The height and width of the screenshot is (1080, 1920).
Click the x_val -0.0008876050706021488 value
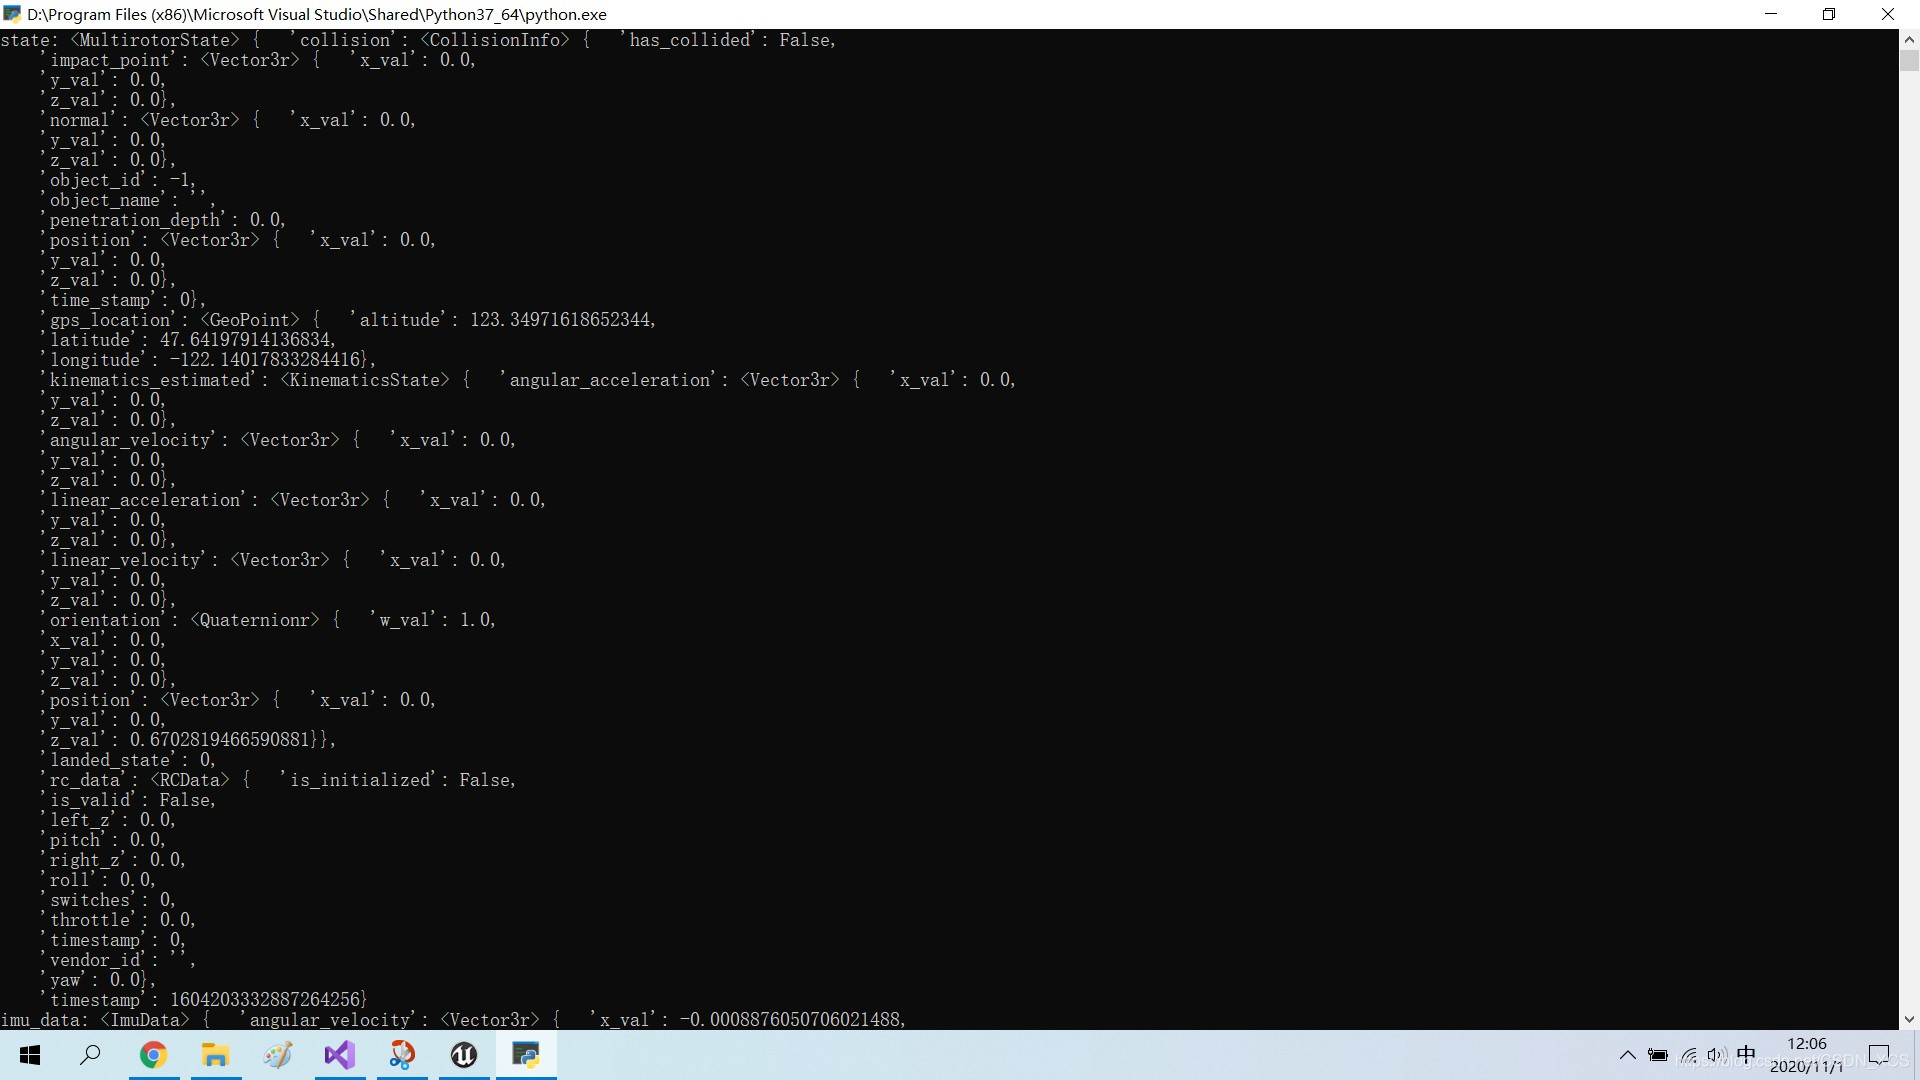(x=790, y=1020)
